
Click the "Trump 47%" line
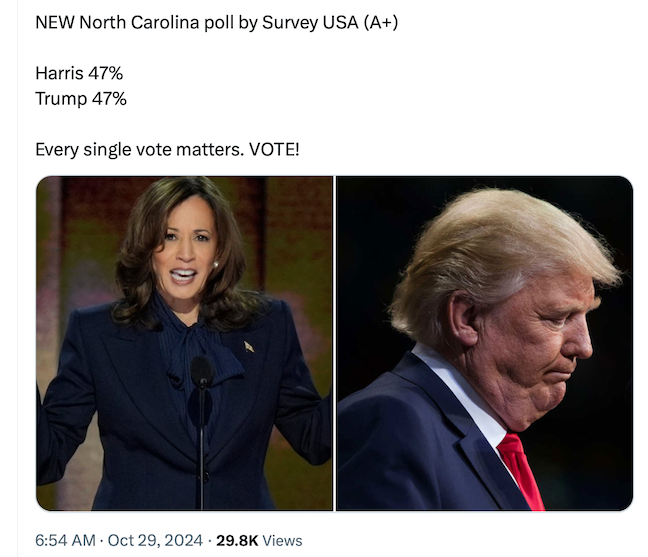81,98
